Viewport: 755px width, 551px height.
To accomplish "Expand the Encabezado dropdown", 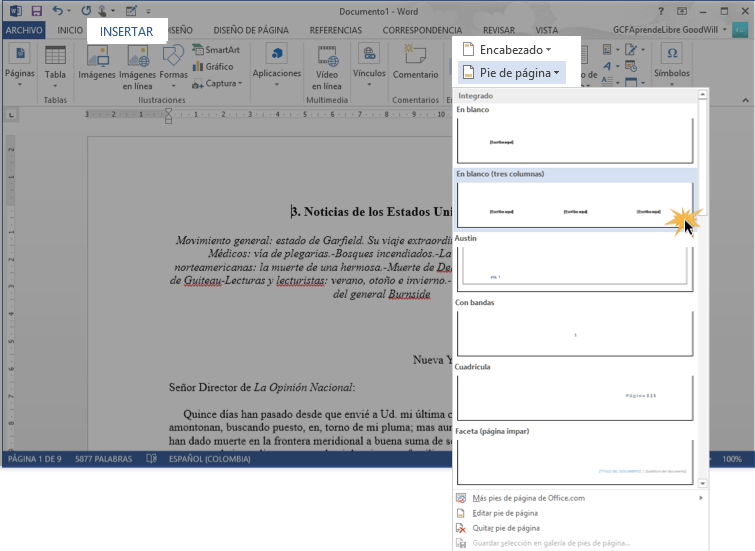I will pos(507,49).
